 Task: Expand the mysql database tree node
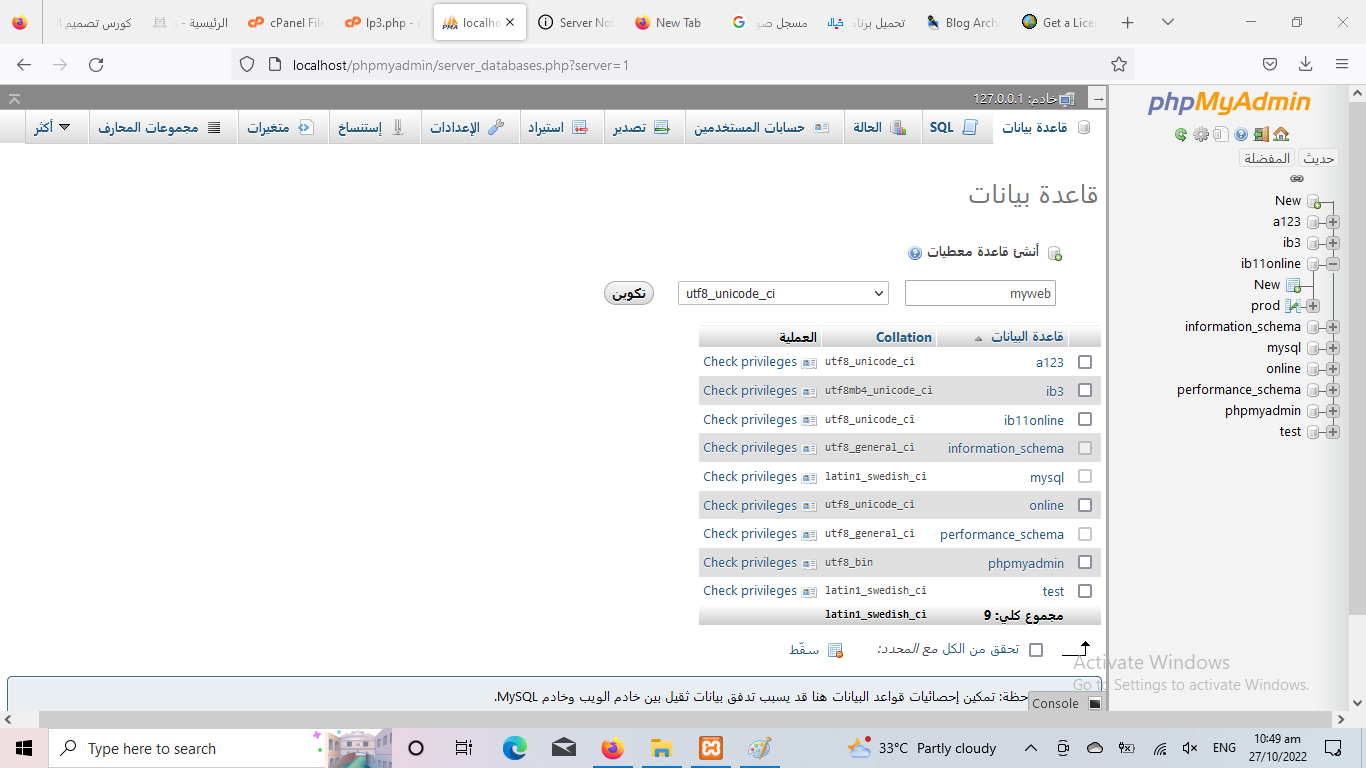(x=1333, y=348)
